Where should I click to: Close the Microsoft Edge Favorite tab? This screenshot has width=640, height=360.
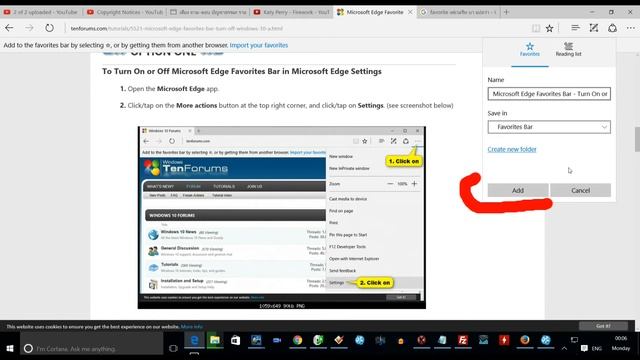[410, 12]
